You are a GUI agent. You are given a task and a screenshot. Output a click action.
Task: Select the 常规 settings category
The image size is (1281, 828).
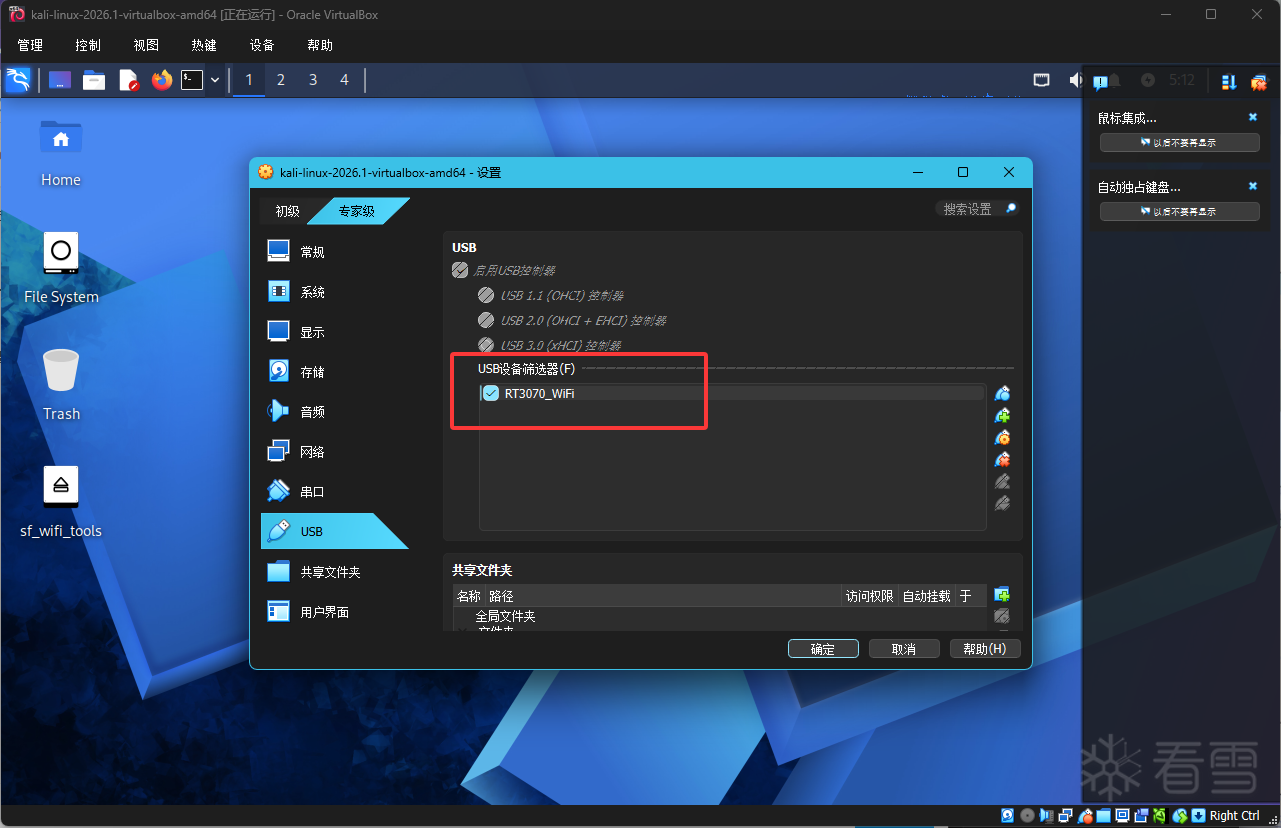[335, 252]
